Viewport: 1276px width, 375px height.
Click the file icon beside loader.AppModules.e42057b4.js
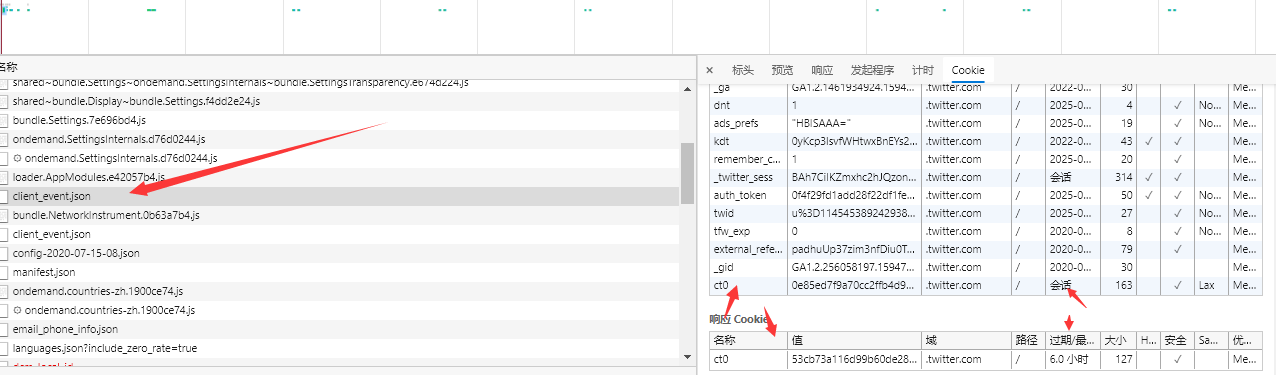point(3,177)
